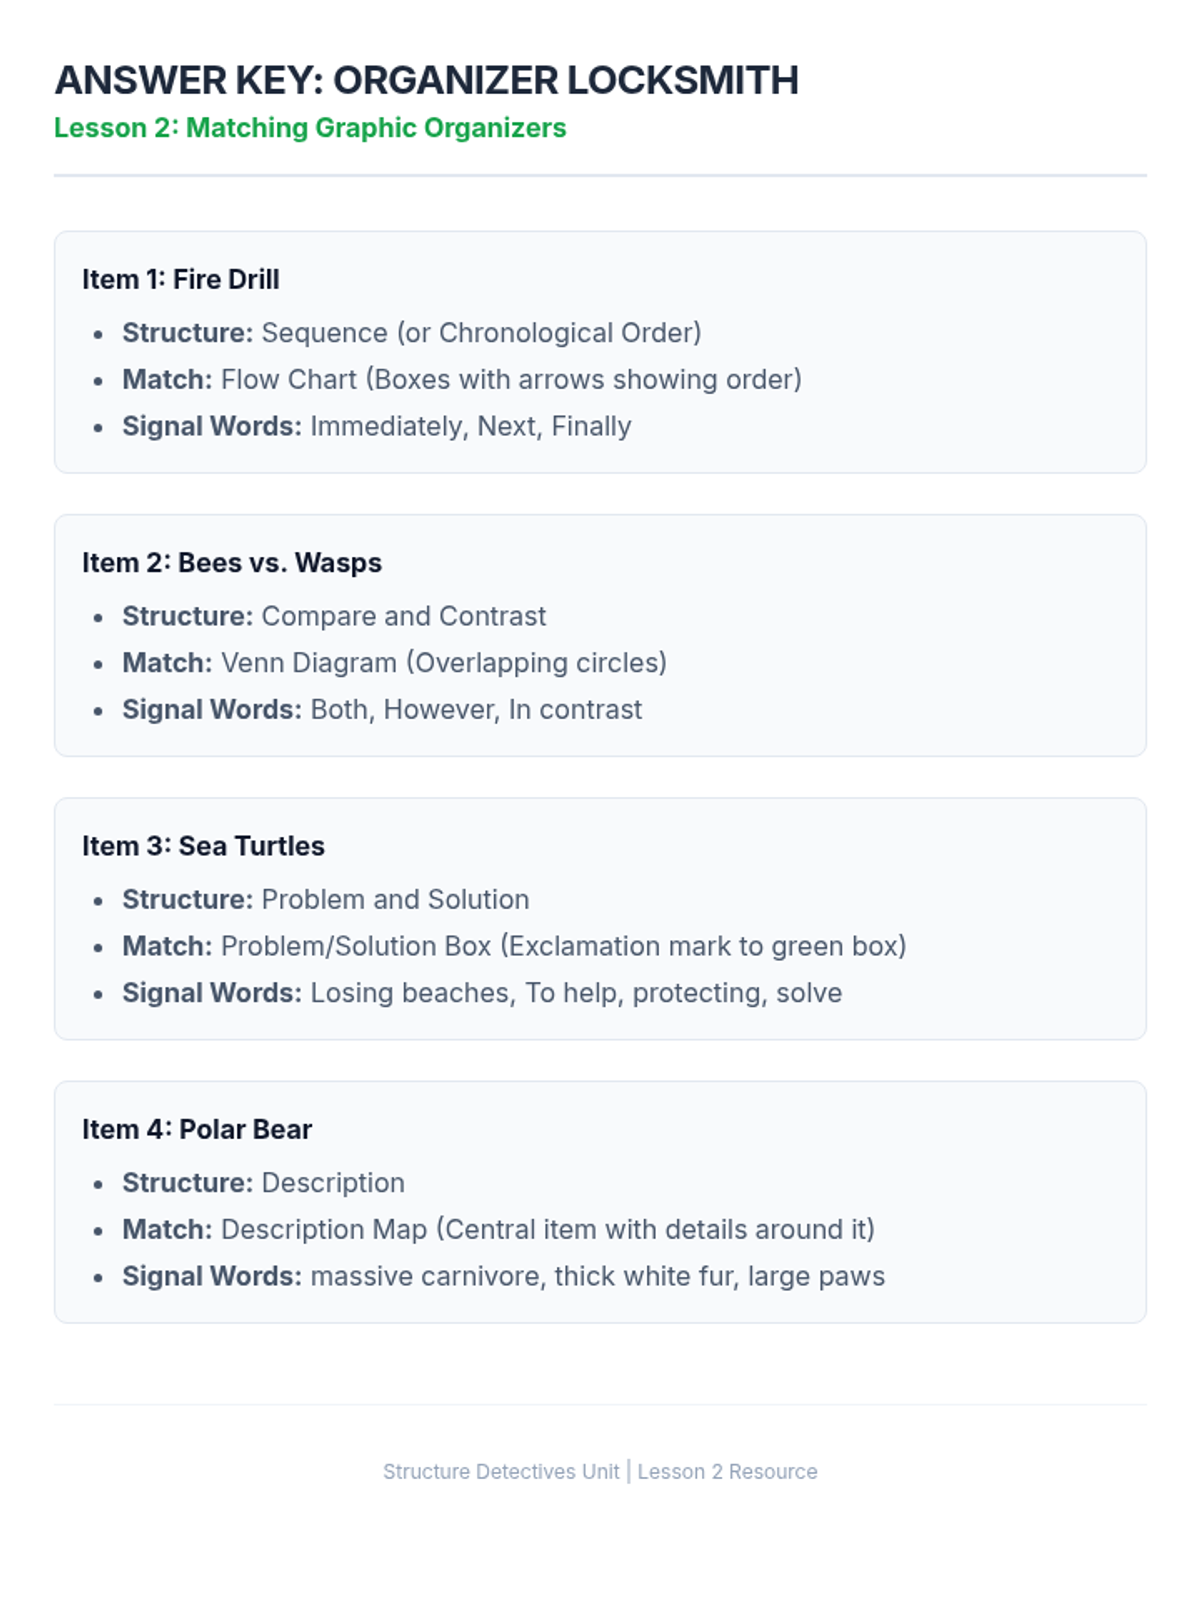The height and width of the screenshot is (1600, 1200).
Task: Click the Structure Detectives Unit footer text
Action: [x=501, y=1472]
